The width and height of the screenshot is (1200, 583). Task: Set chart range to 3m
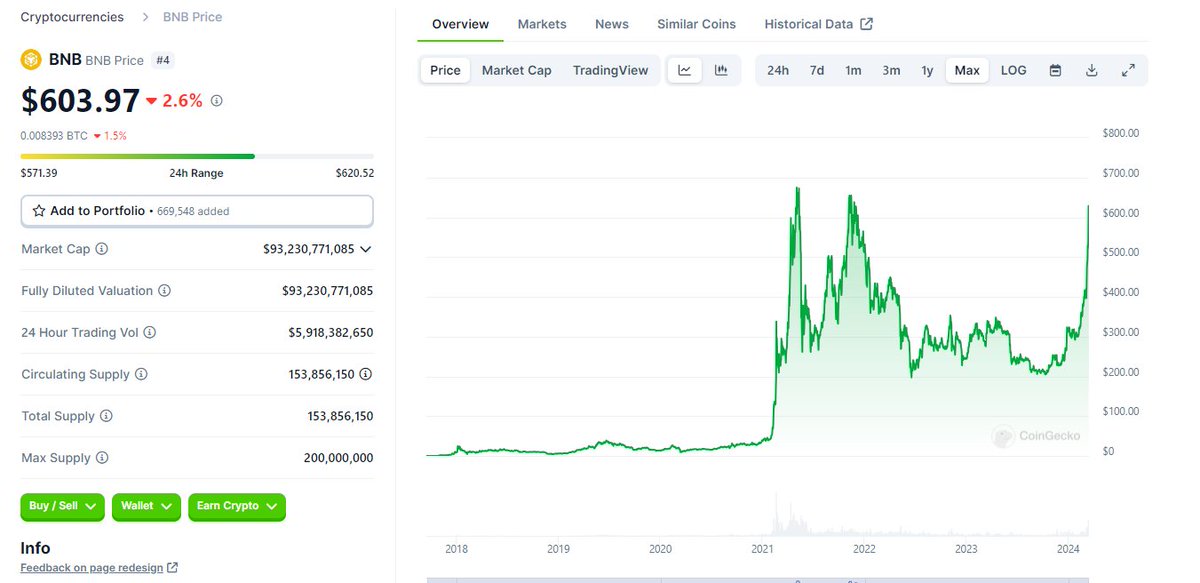(x=891, y=70)
